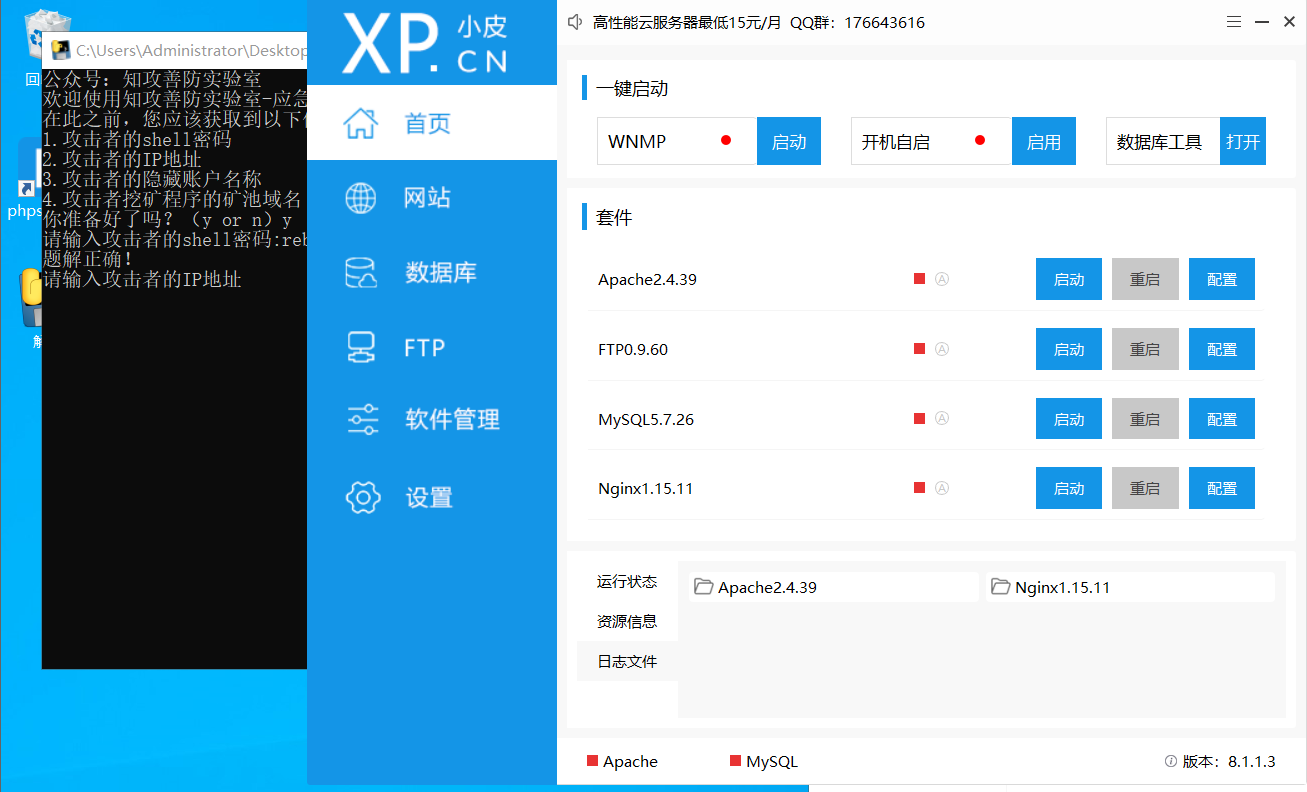Start Nginx1.15.11 service
The width and height of the screenshot is (1307, 792).
click(1069, 488)
